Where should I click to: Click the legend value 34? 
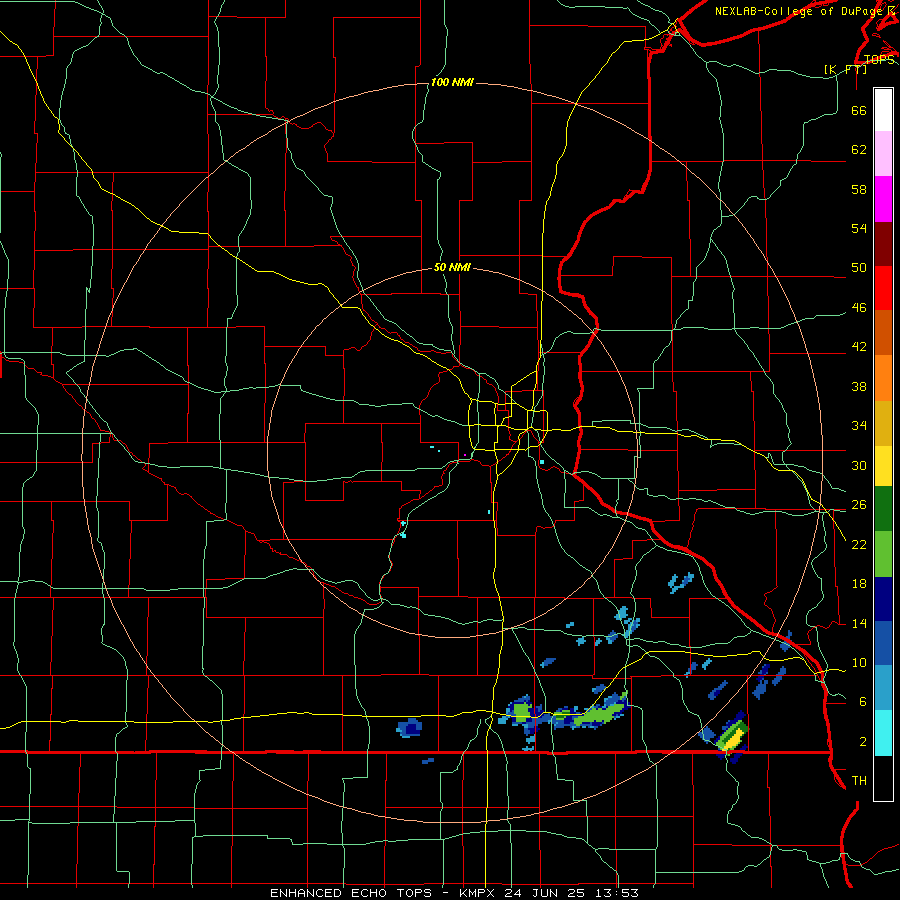pyautogui.click(x=859, y=425)
